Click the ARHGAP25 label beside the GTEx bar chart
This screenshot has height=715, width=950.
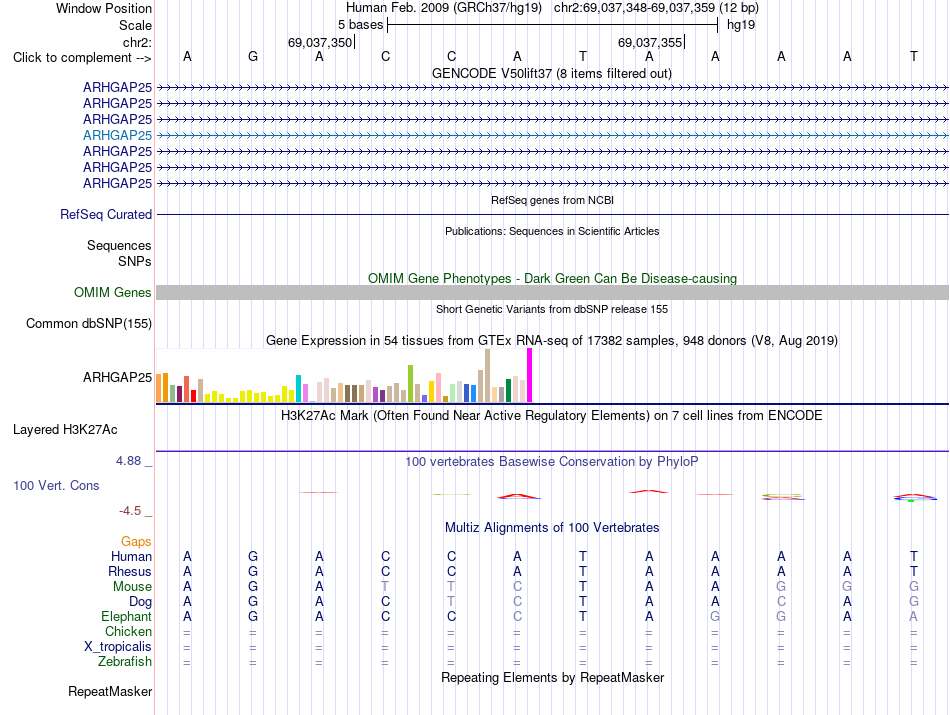pyautogui.click(x=118, y=377)
